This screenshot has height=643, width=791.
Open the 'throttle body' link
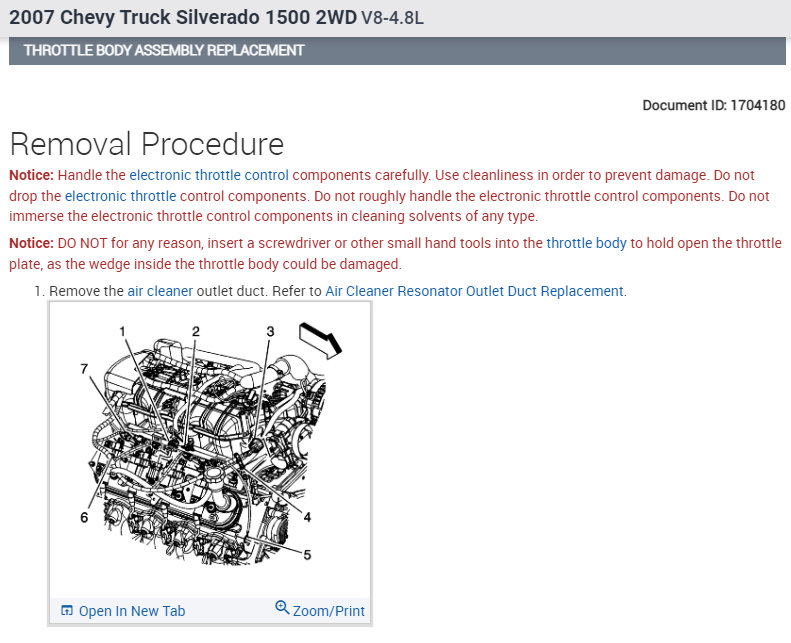pyautogui.click(x=586, y=243)
